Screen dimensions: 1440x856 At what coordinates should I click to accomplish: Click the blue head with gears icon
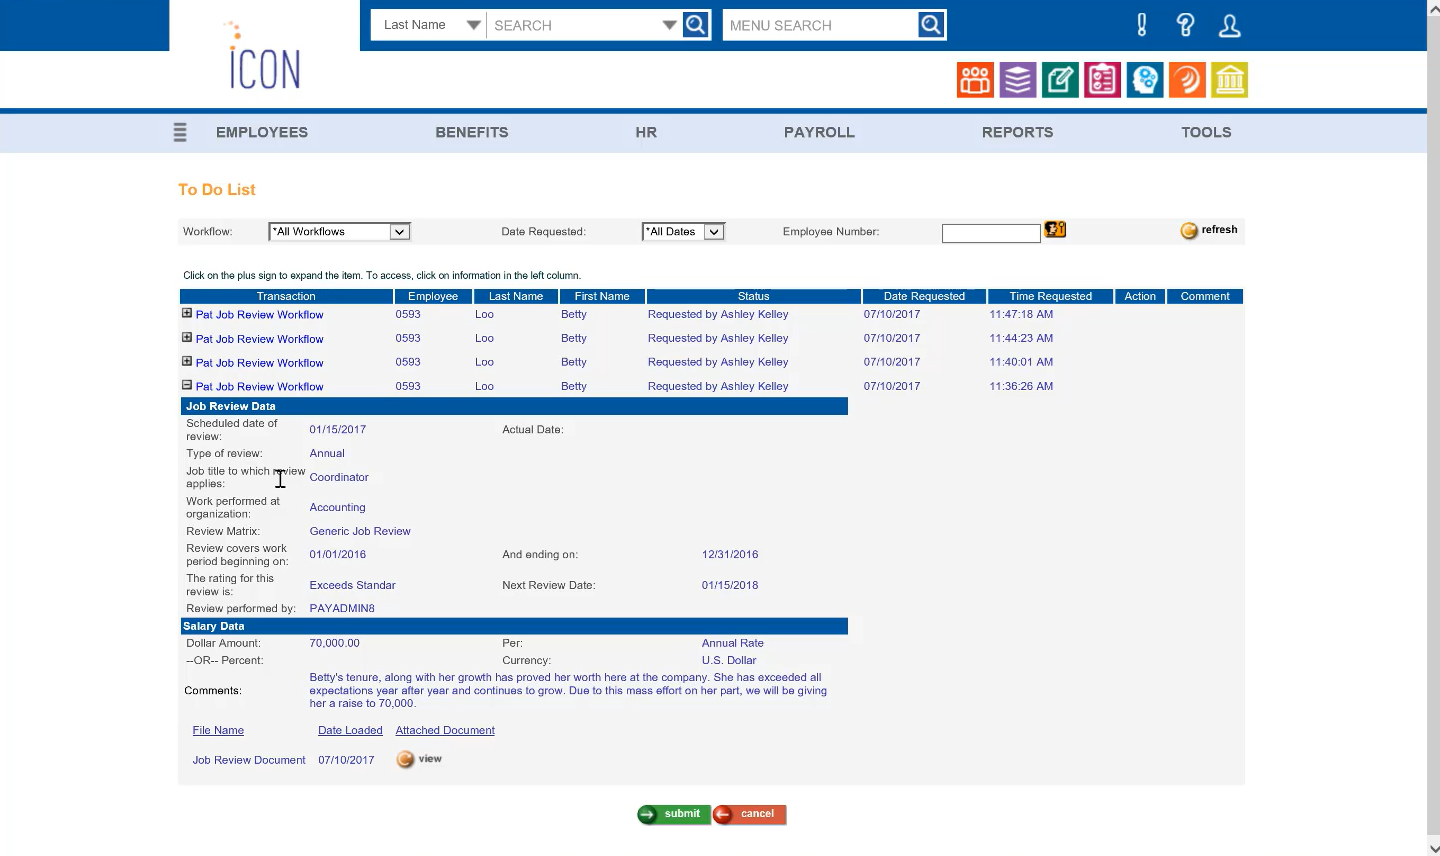(1145, 80)
